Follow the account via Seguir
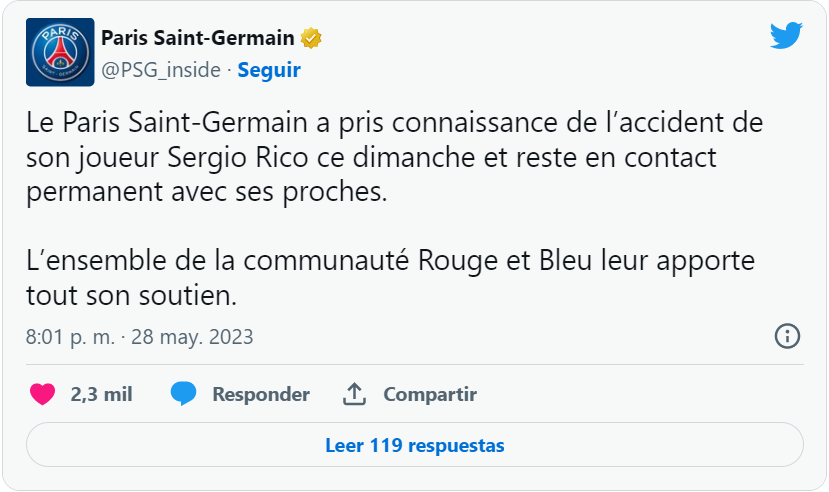This screenshot has height=492, width=829. [x=269, y=70]
